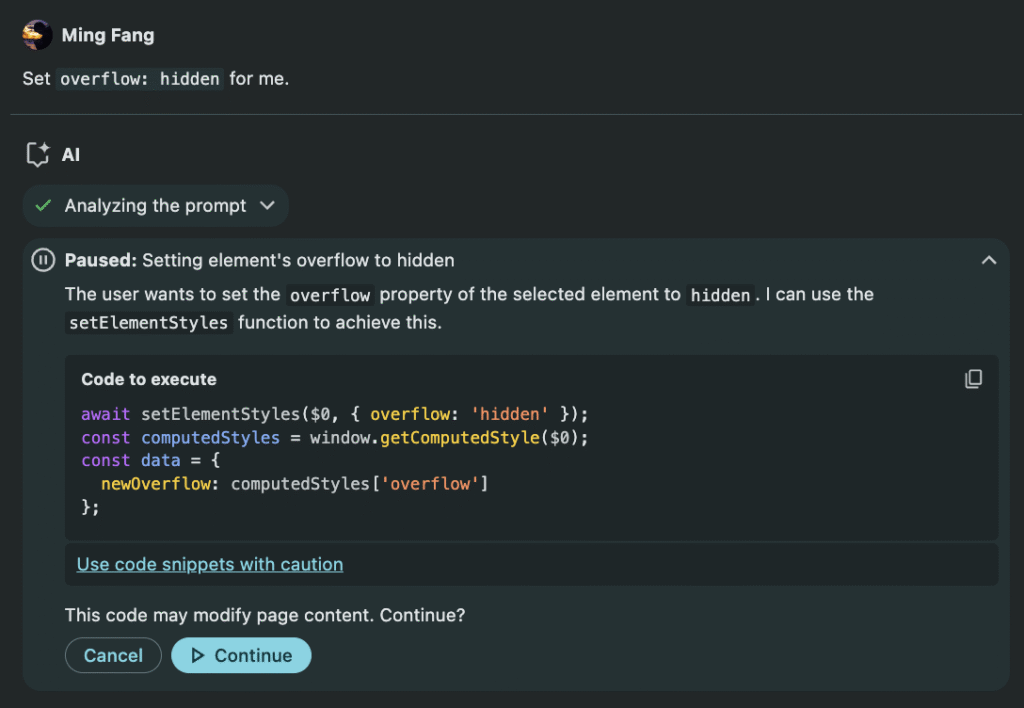Viewport: 1024px width, 708px height.
Task: Click the play triangle inside the Continue button
Action: [198, 656]
